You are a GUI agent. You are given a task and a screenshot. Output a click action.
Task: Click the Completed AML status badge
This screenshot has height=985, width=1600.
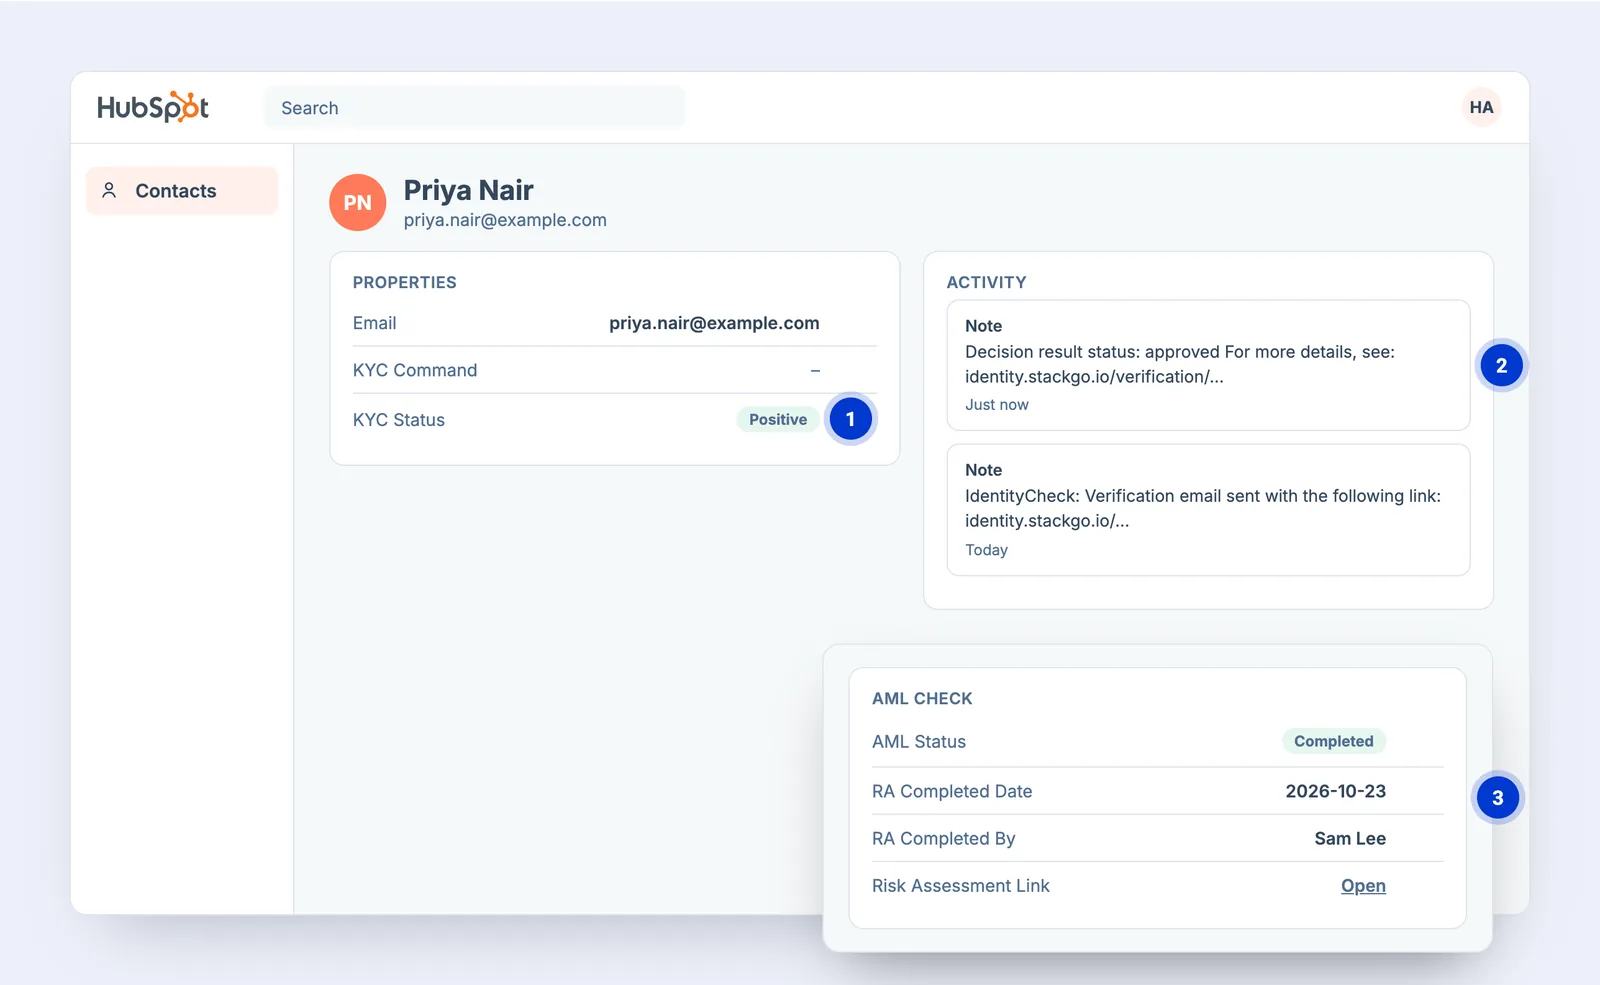click(x=1333, y=741)
